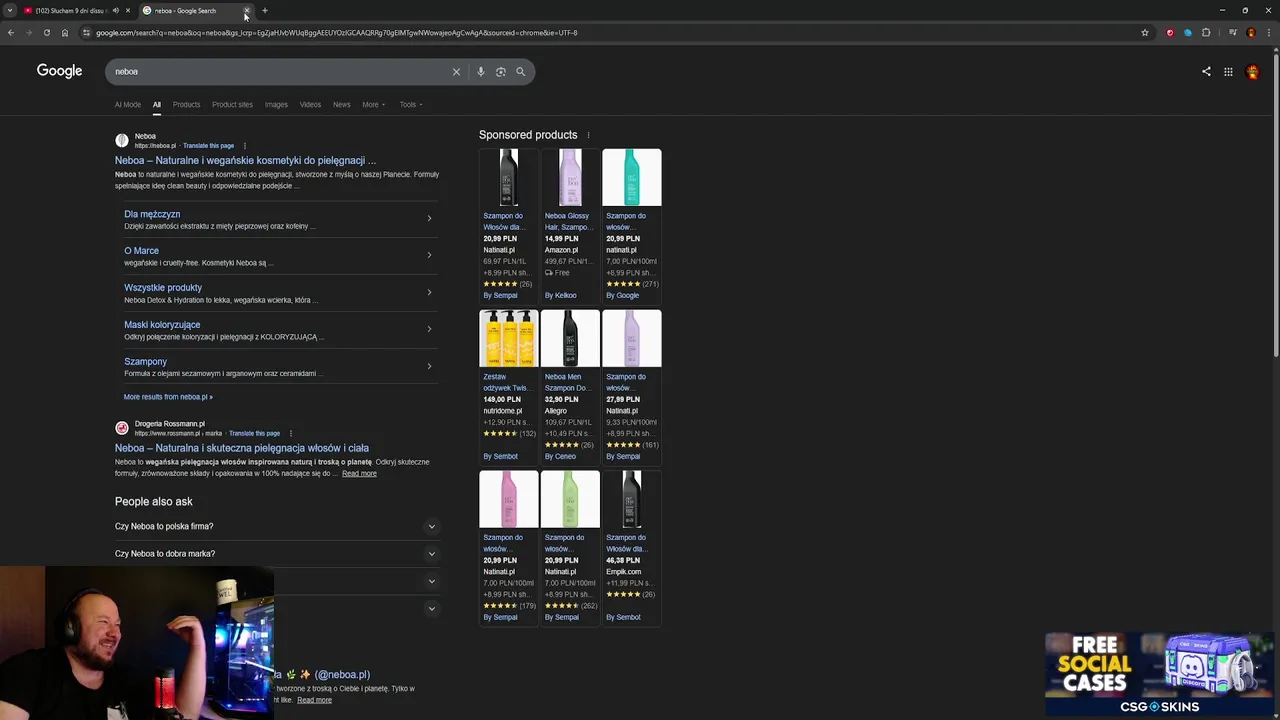Screen dimensions: 1280x720
Task: Open options for the Rossmann result
Action: pyautogui.click(x=290, y=433)
